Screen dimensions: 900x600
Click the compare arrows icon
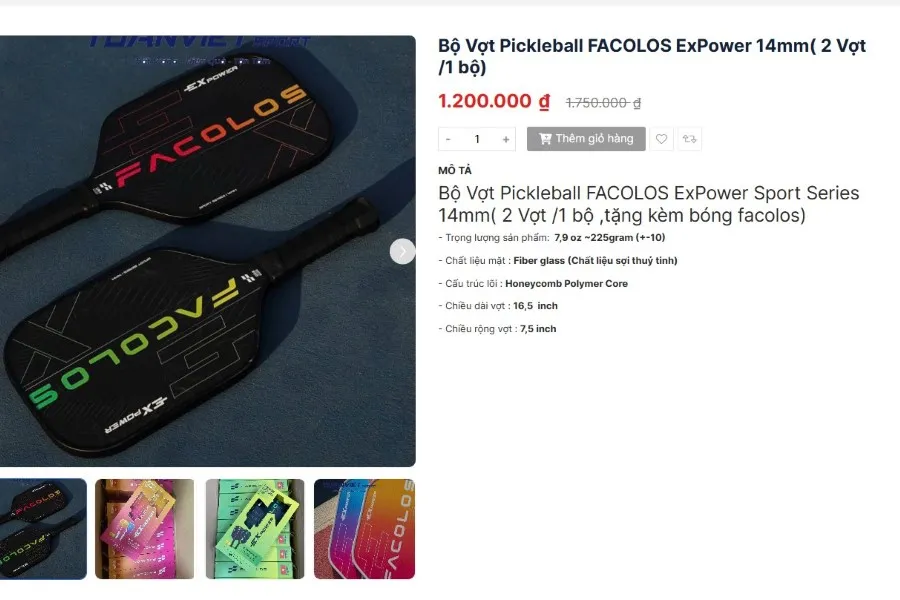click(x=689, y=139)
